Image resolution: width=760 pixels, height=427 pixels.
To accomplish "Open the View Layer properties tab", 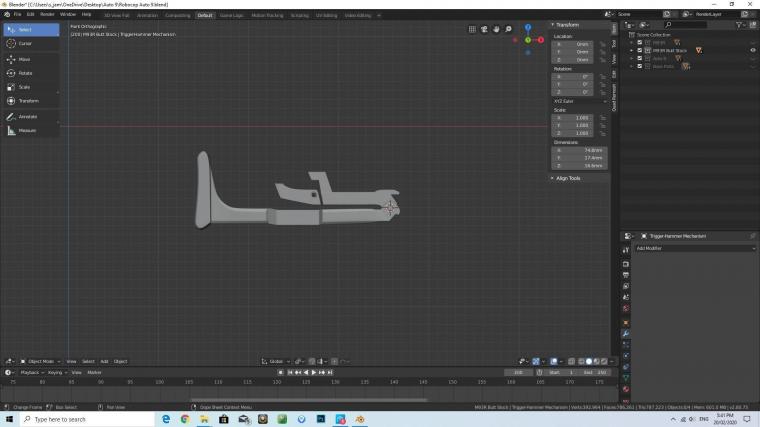I will click(x=626, y=286).
